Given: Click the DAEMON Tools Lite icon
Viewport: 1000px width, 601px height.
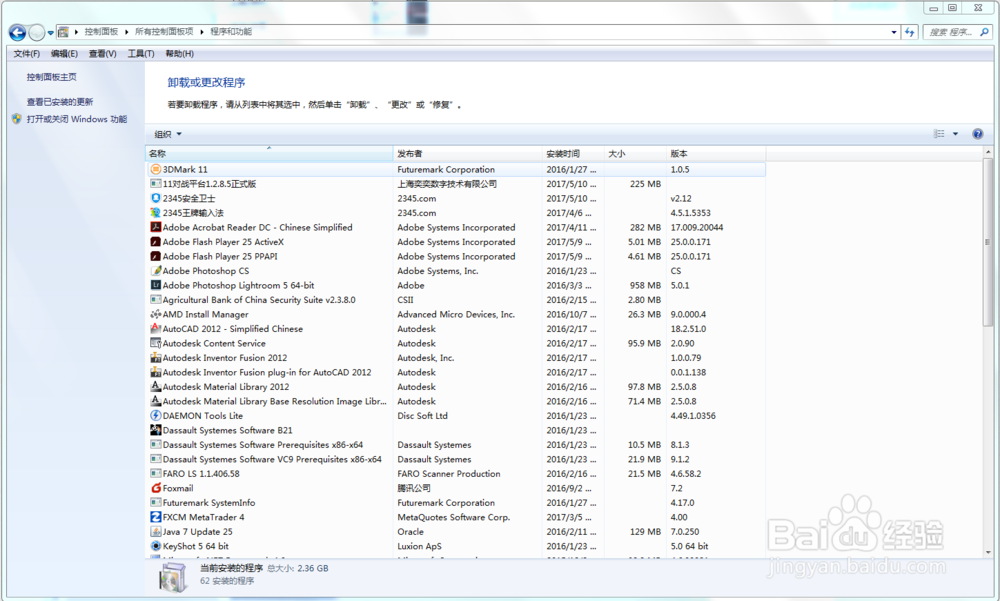Looking at the screenshot, I should click(x=156, y=416).
